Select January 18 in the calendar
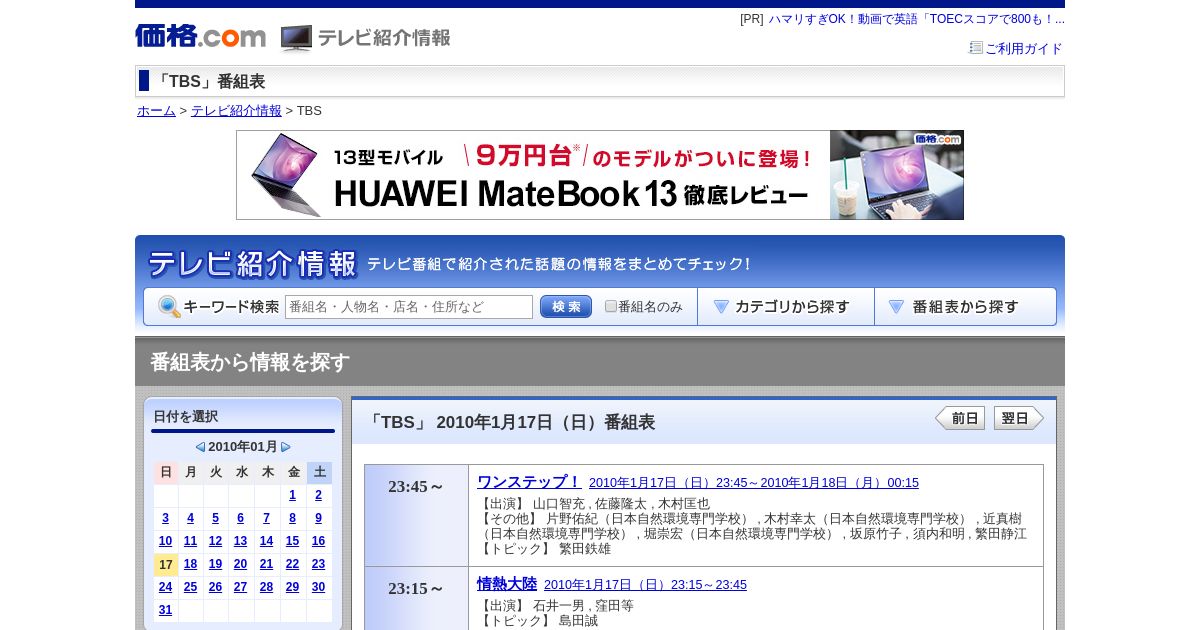1200x630 pixels. tap(191, 564)
